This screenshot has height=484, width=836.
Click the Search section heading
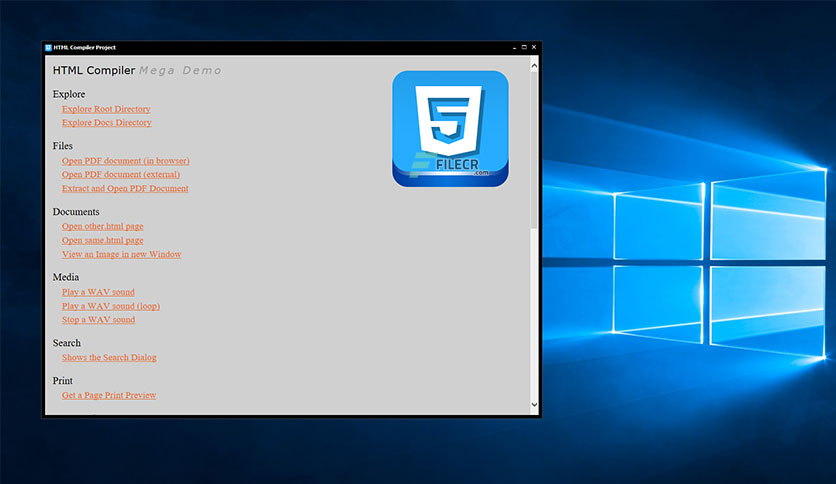click(67, 343)
